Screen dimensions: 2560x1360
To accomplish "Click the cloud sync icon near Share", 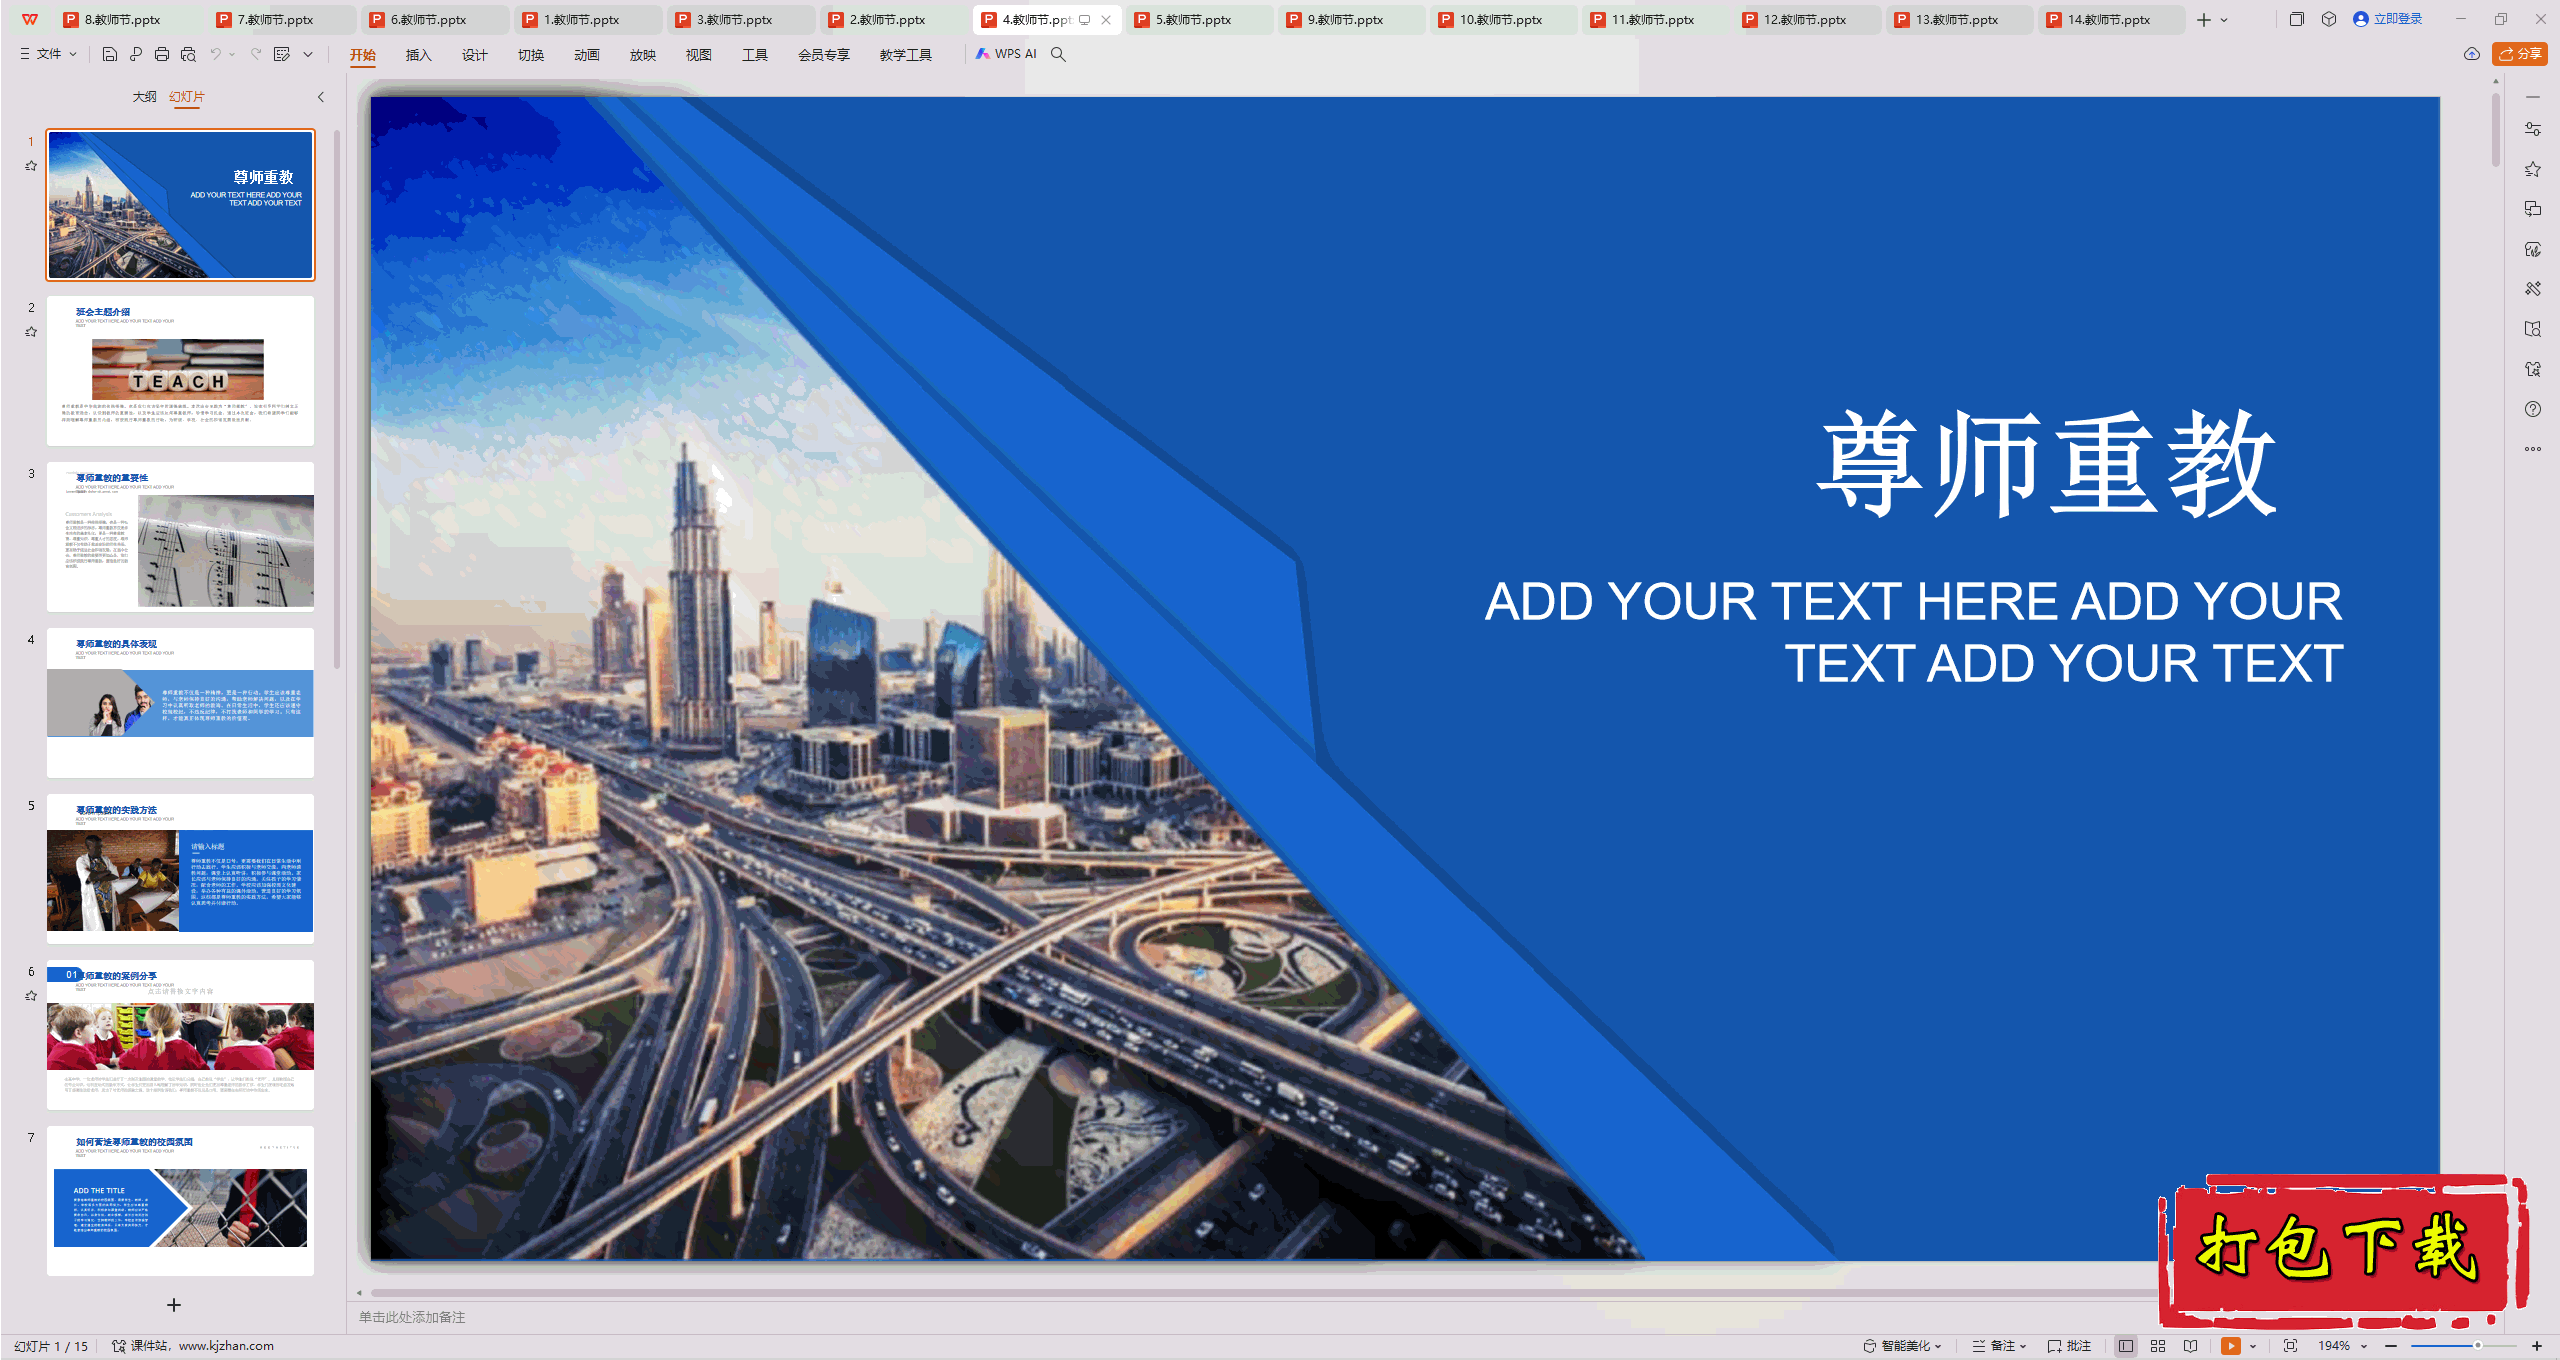I will (2472, 54).
